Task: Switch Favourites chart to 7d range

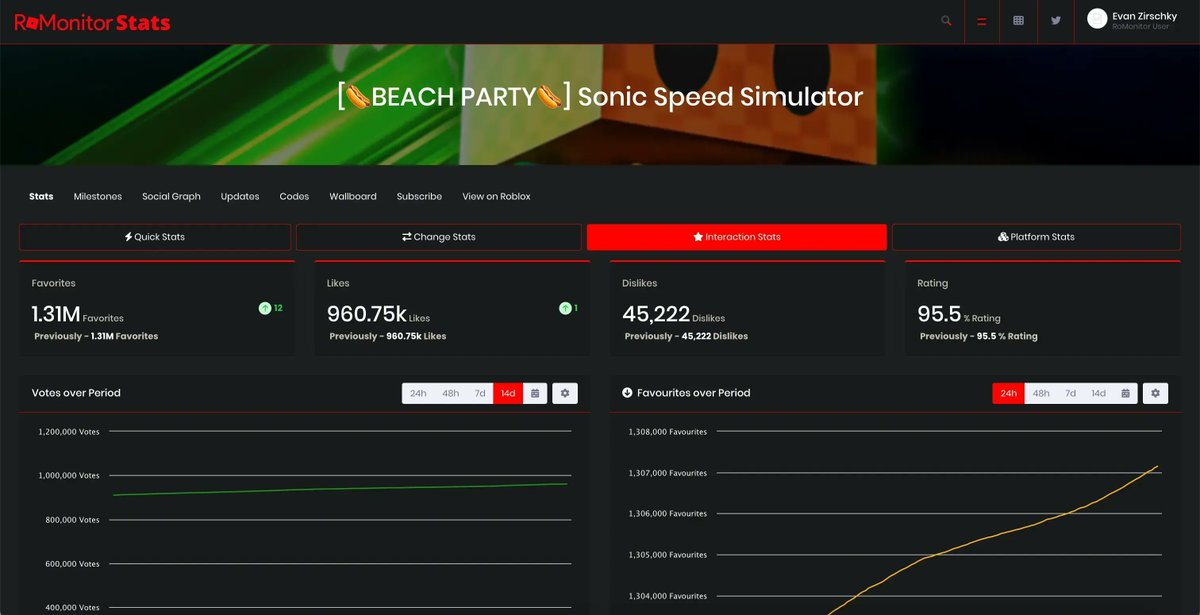Action: point(1070,393)
